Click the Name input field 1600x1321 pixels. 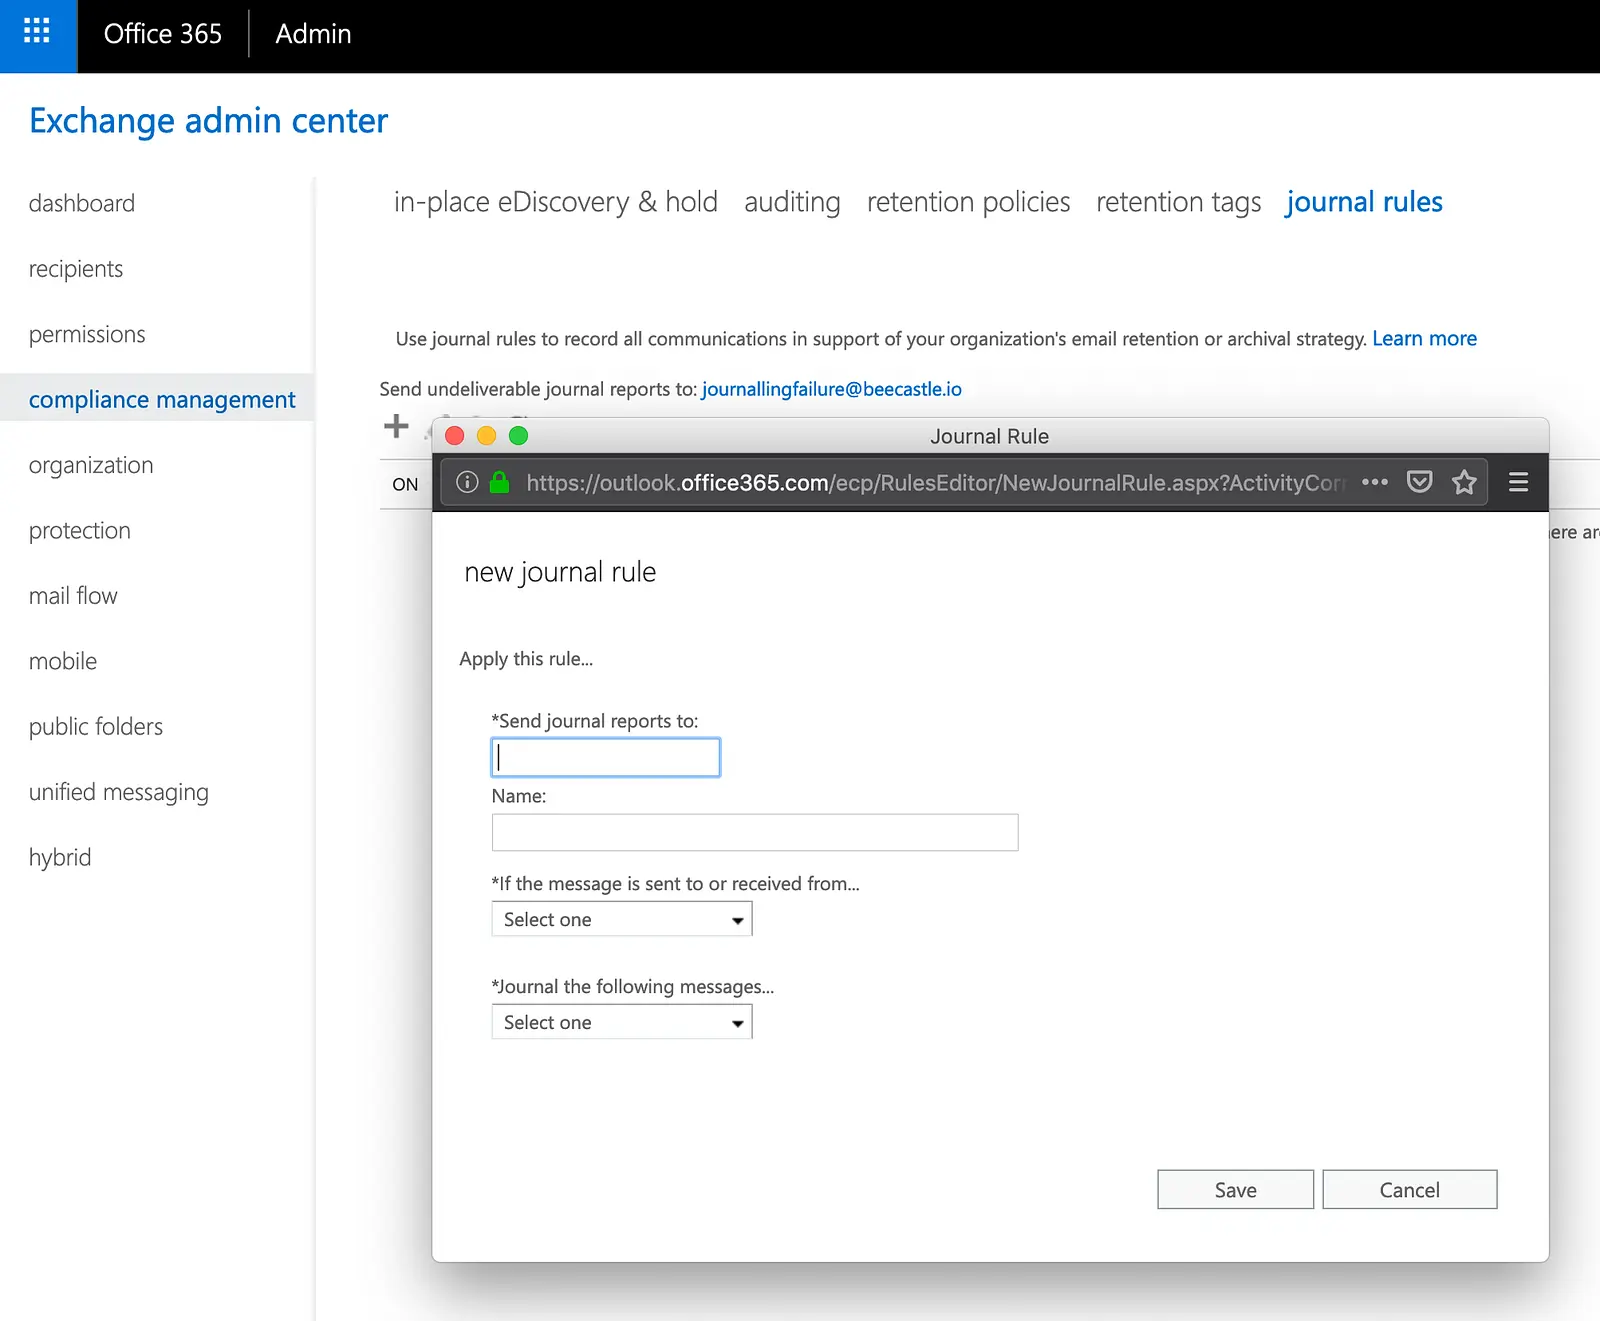point(755,832)
